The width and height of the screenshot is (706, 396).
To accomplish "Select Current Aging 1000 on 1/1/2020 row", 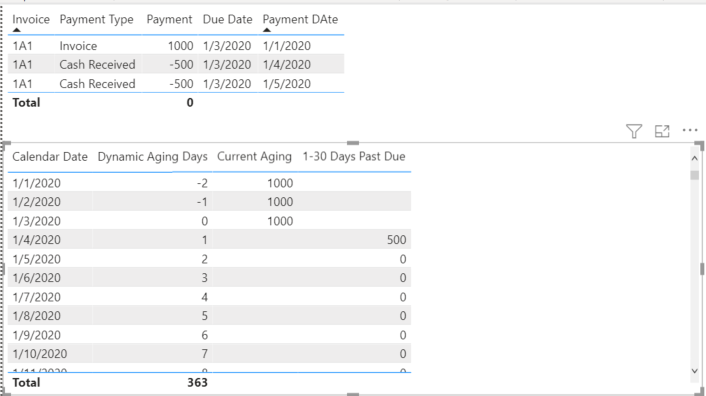I will tap(280, 183).
